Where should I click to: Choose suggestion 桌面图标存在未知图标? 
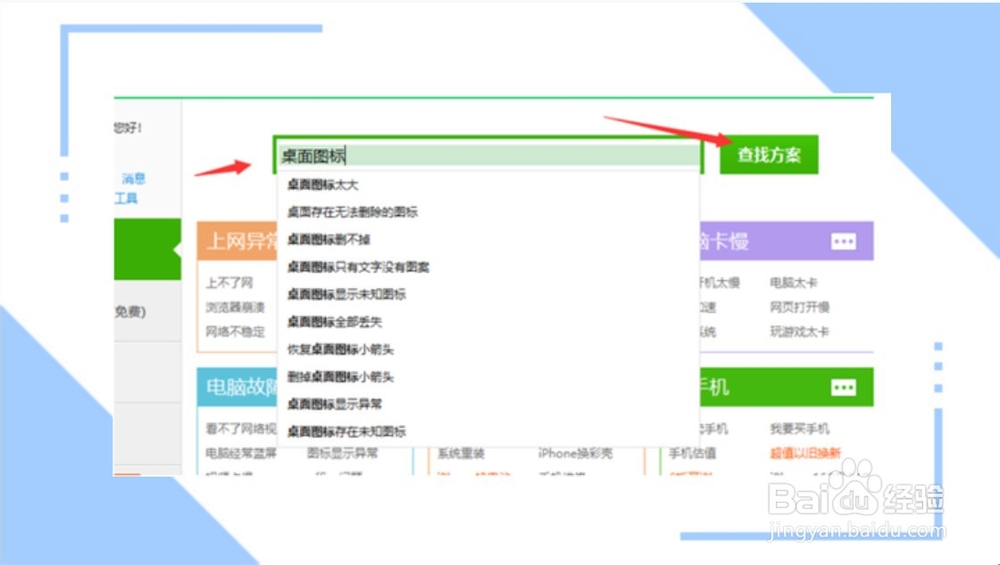coord(346,432)
